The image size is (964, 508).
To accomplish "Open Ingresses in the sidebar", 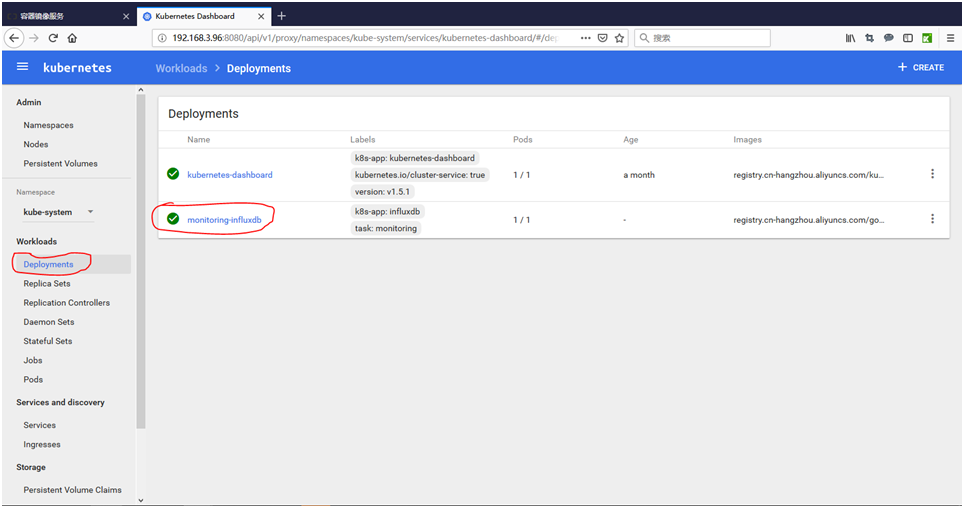I will (42, 444).
